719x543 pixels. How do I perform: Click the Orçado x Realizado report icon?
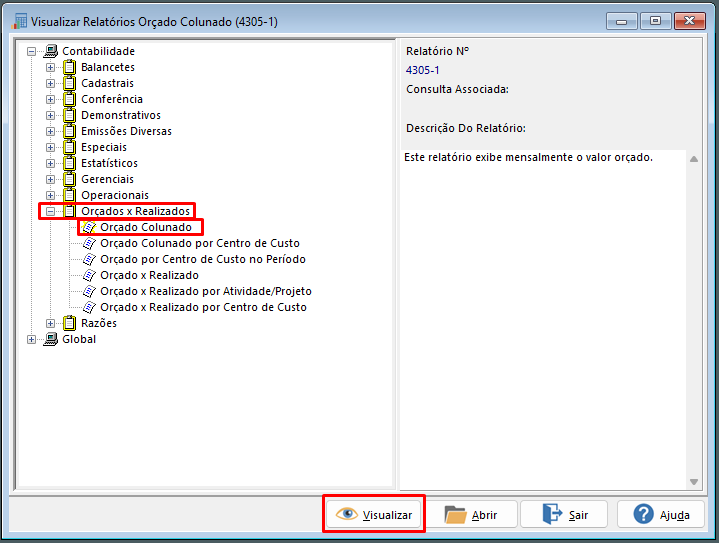coord(89,276)
